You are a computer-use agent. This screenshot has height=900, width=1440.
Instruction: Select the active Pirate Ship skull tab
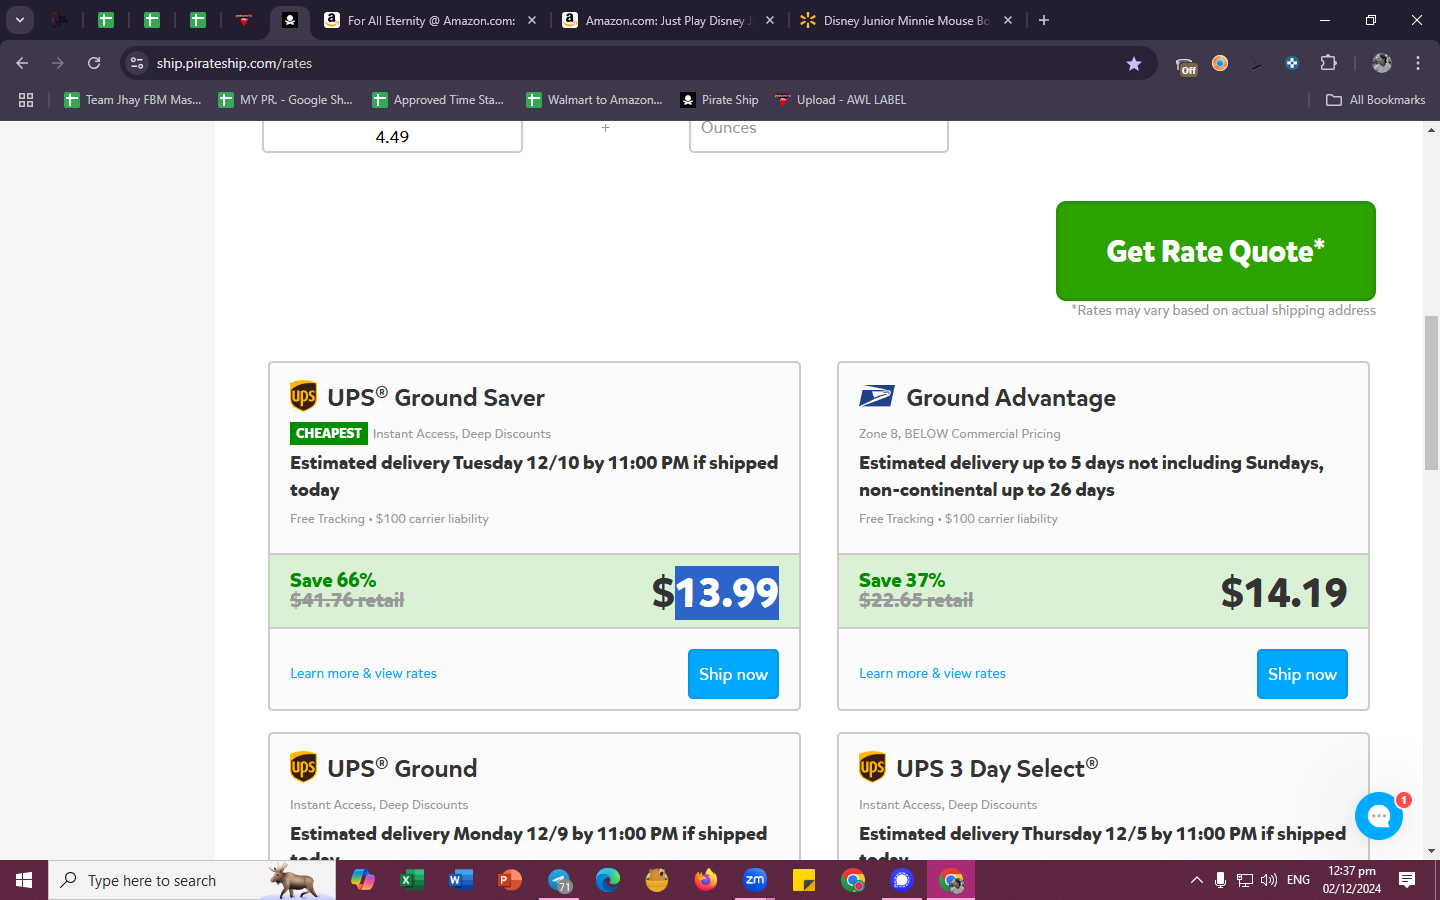(x=289, y=20)
